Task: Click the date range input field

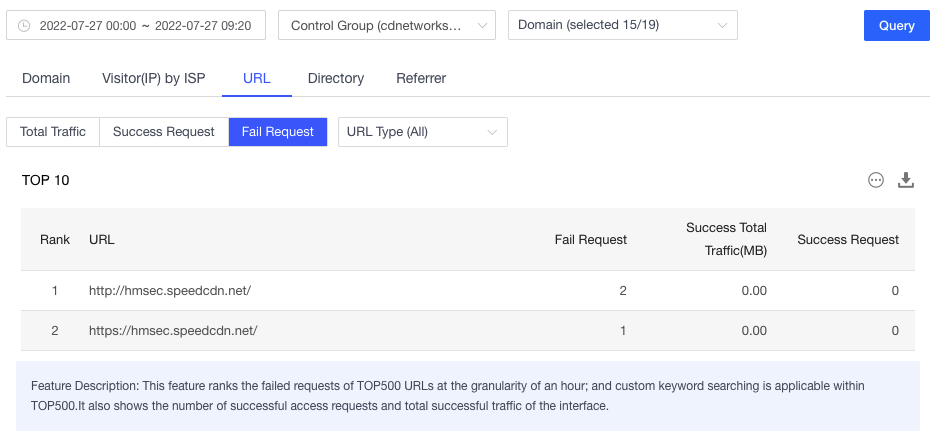Action: tap(146, 26)
